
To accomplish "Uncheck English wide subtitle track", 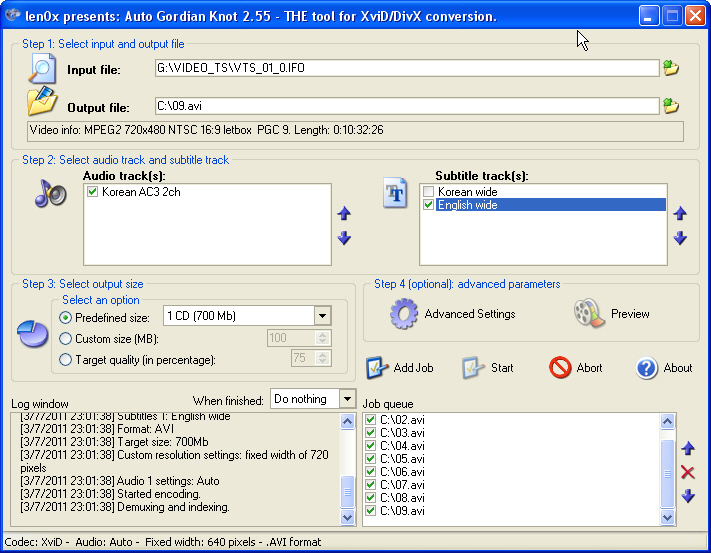I will pyautogui.click(x=428, y=205).
